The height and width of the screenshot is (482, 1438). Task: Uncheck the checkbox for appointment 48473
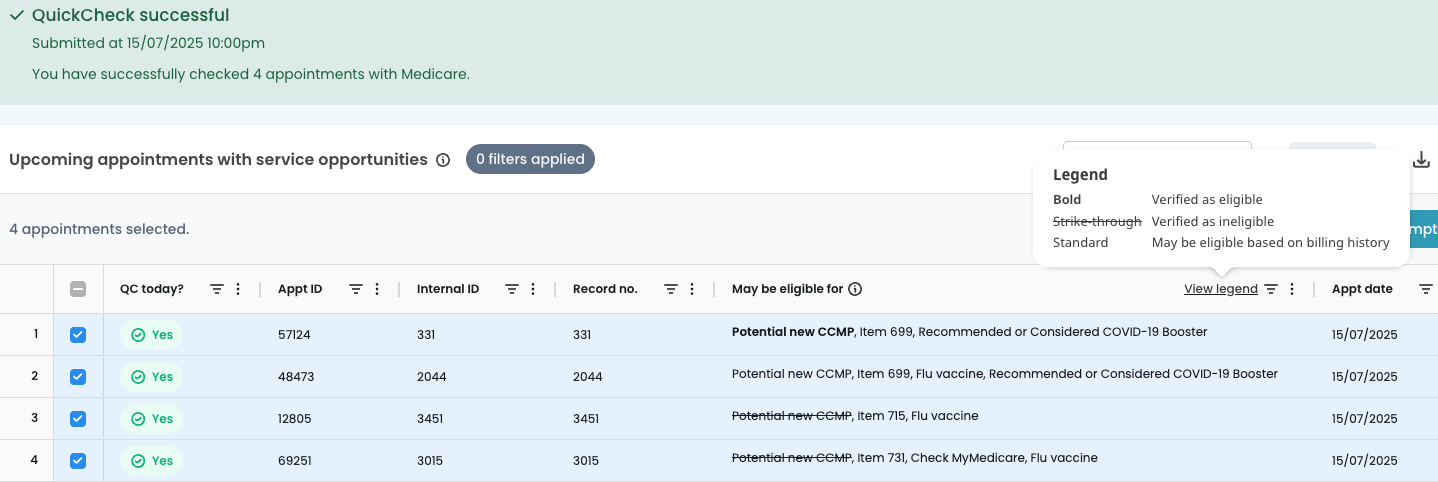[78, 377]
